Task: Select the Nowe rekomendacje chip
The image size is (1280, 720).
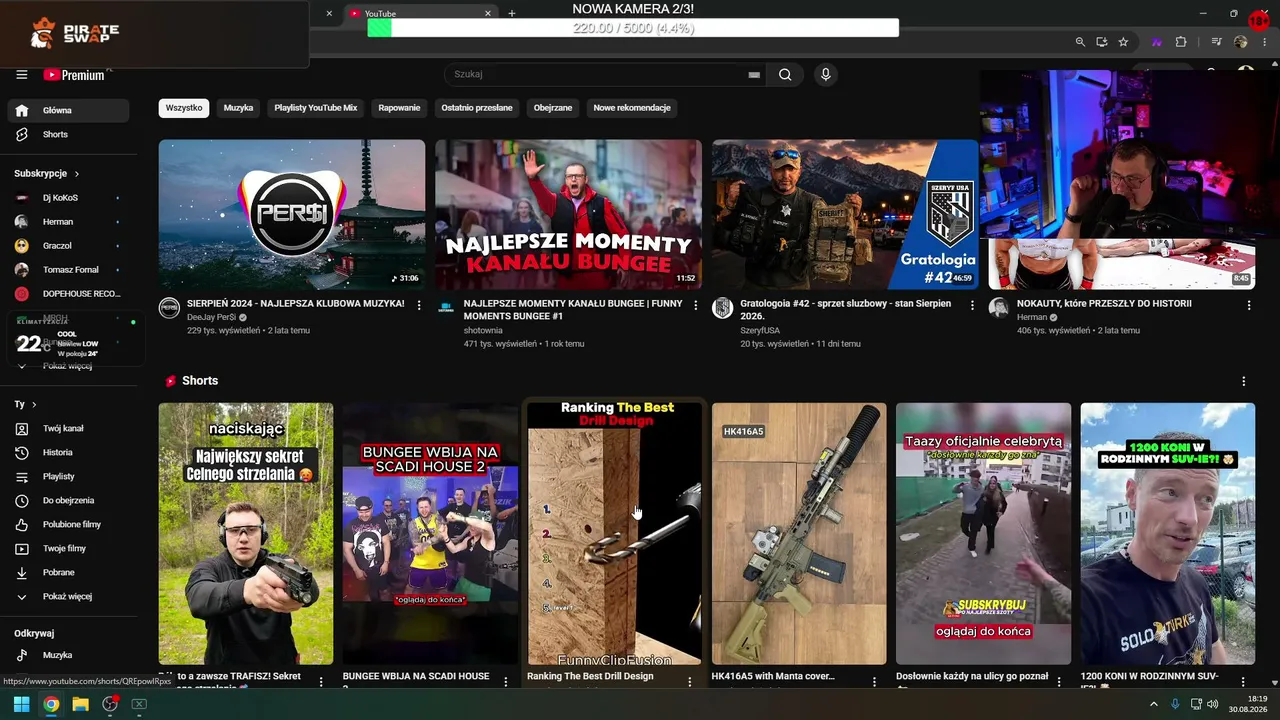Action: point(632,108)
